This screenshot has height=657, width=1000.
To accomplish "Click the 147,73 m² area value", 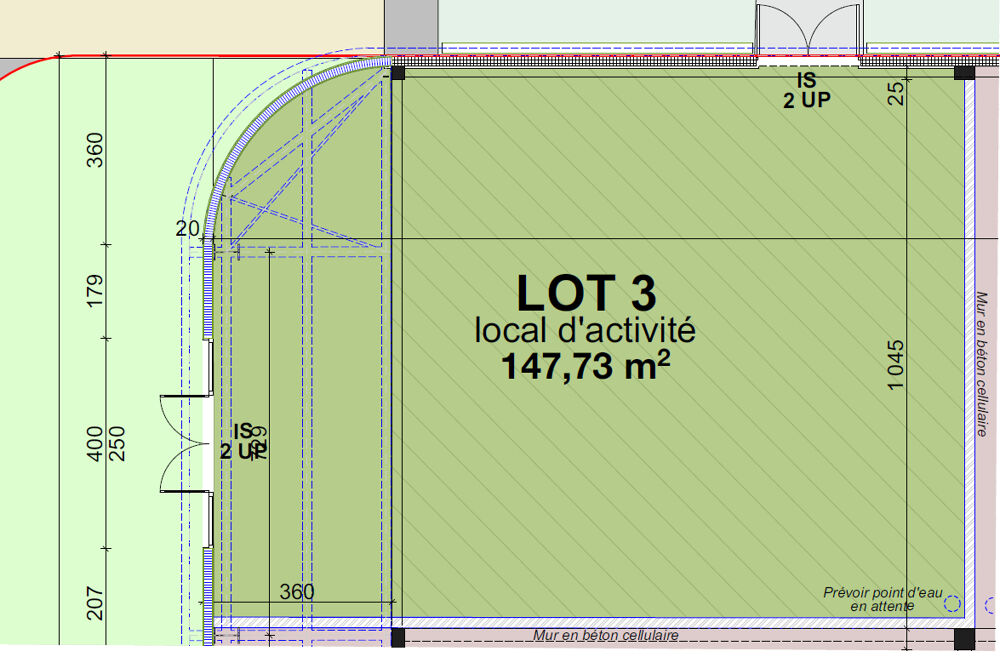I will click(585, 366).
